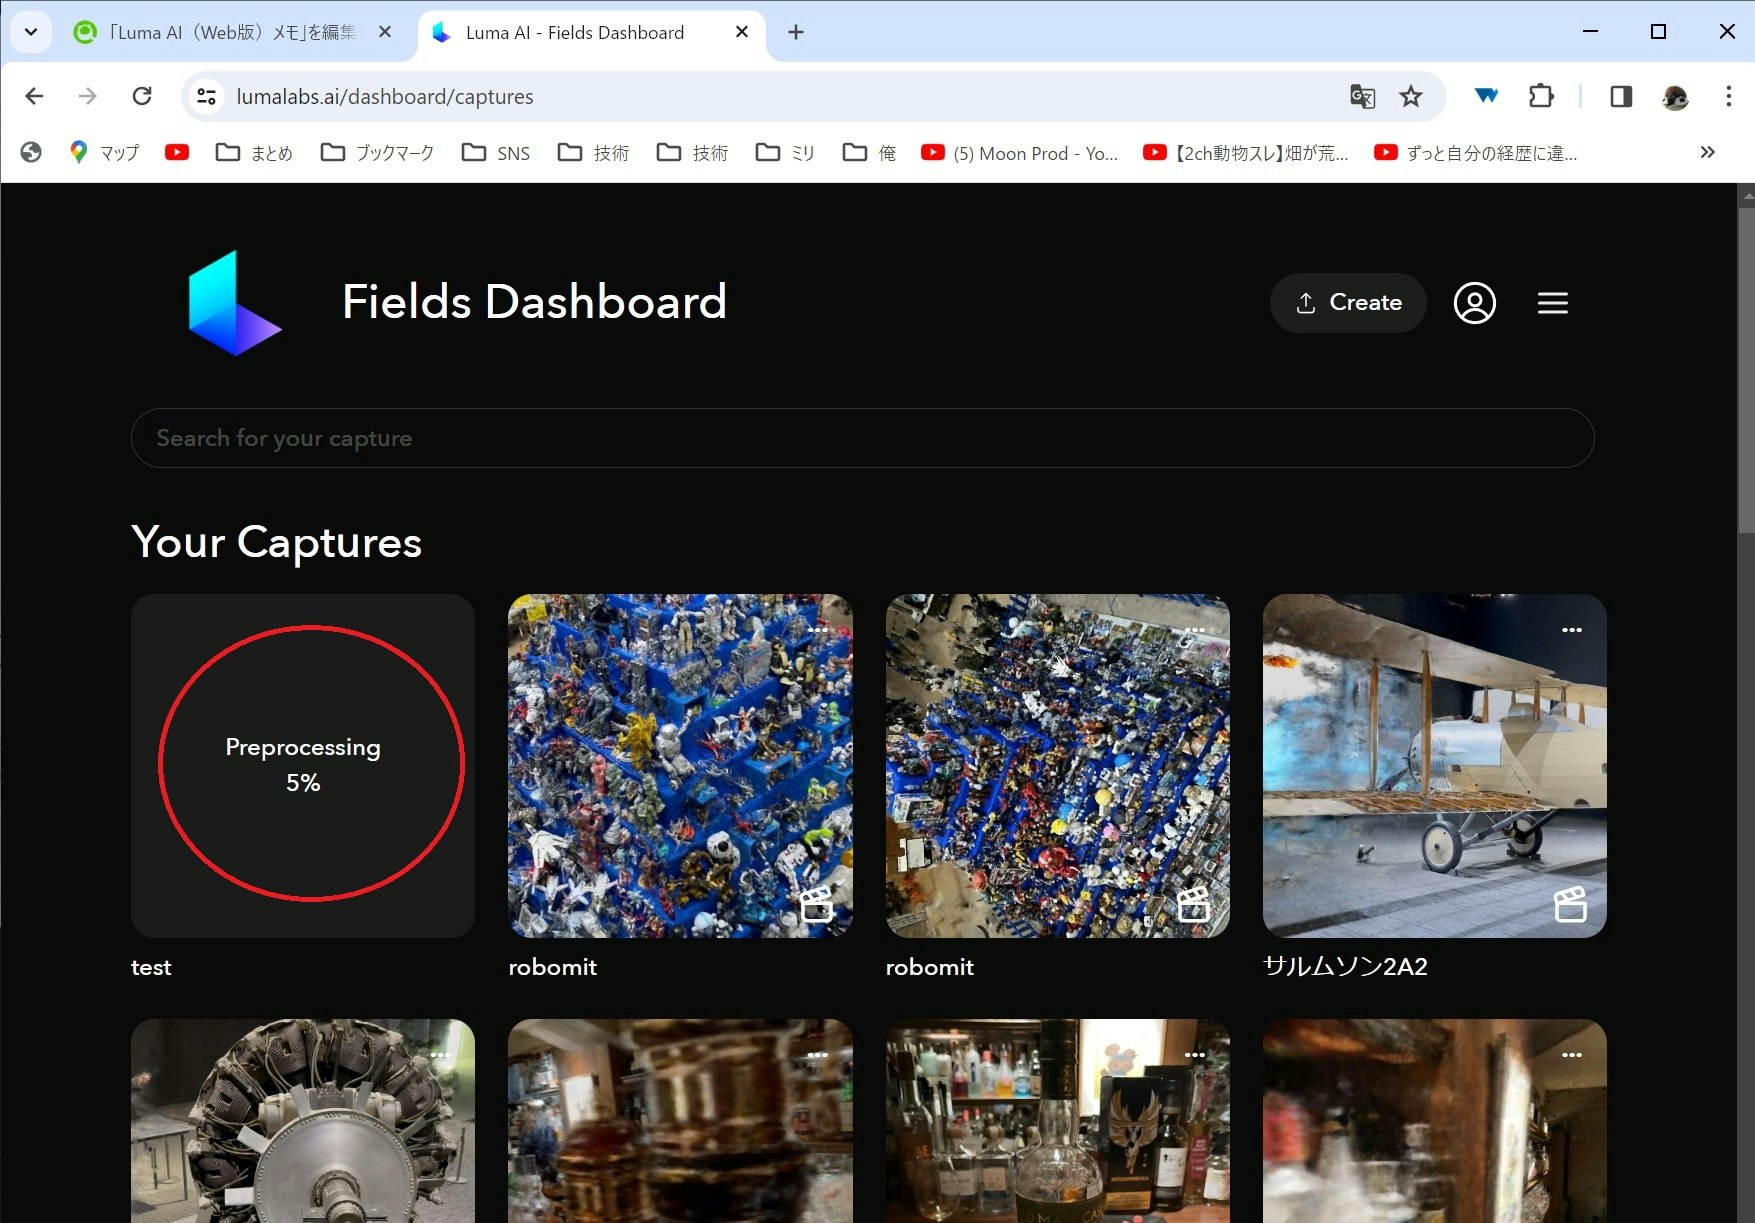Open the second robomit capture thumbnail
Screen dimensions: 1755x1223
tap(1057, 766)
